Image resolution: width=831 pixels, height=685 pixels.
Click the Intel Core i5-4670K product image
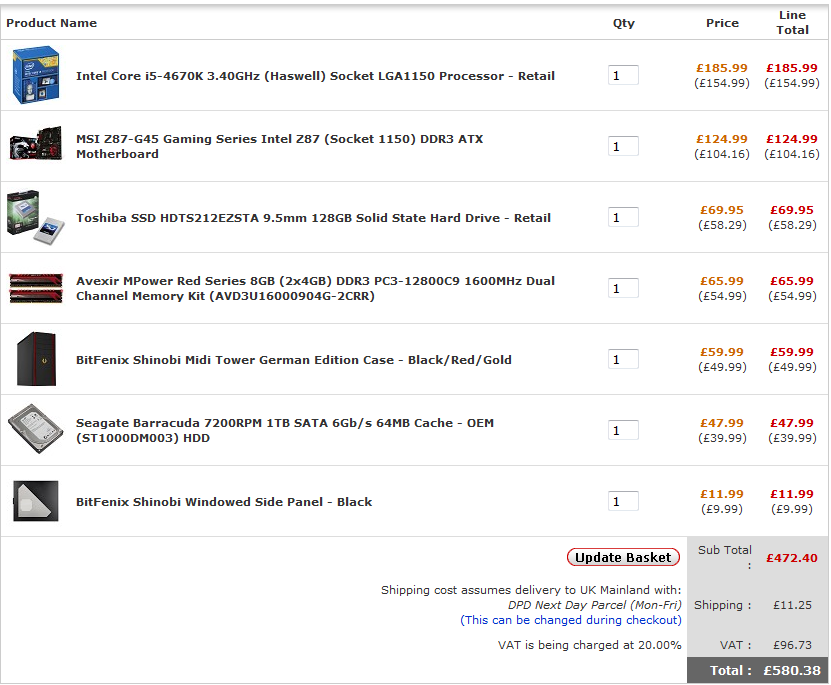[36, 76]
